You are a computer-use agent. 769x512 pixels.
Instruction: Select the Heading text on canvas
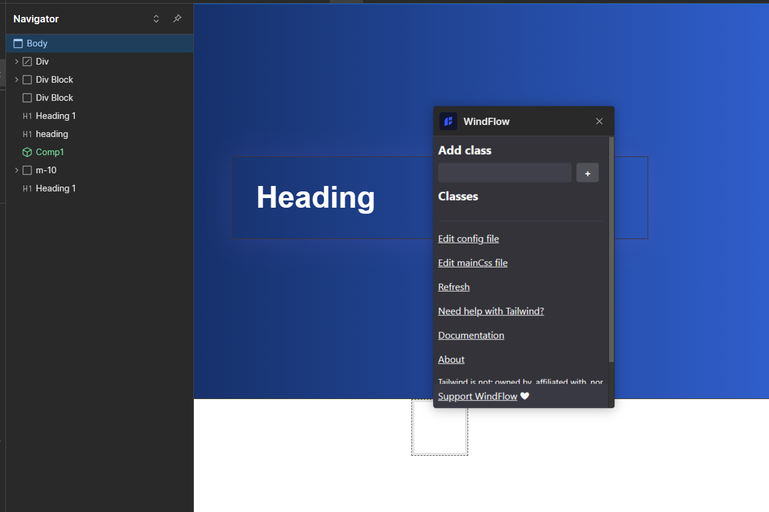(x=316, y=198)
